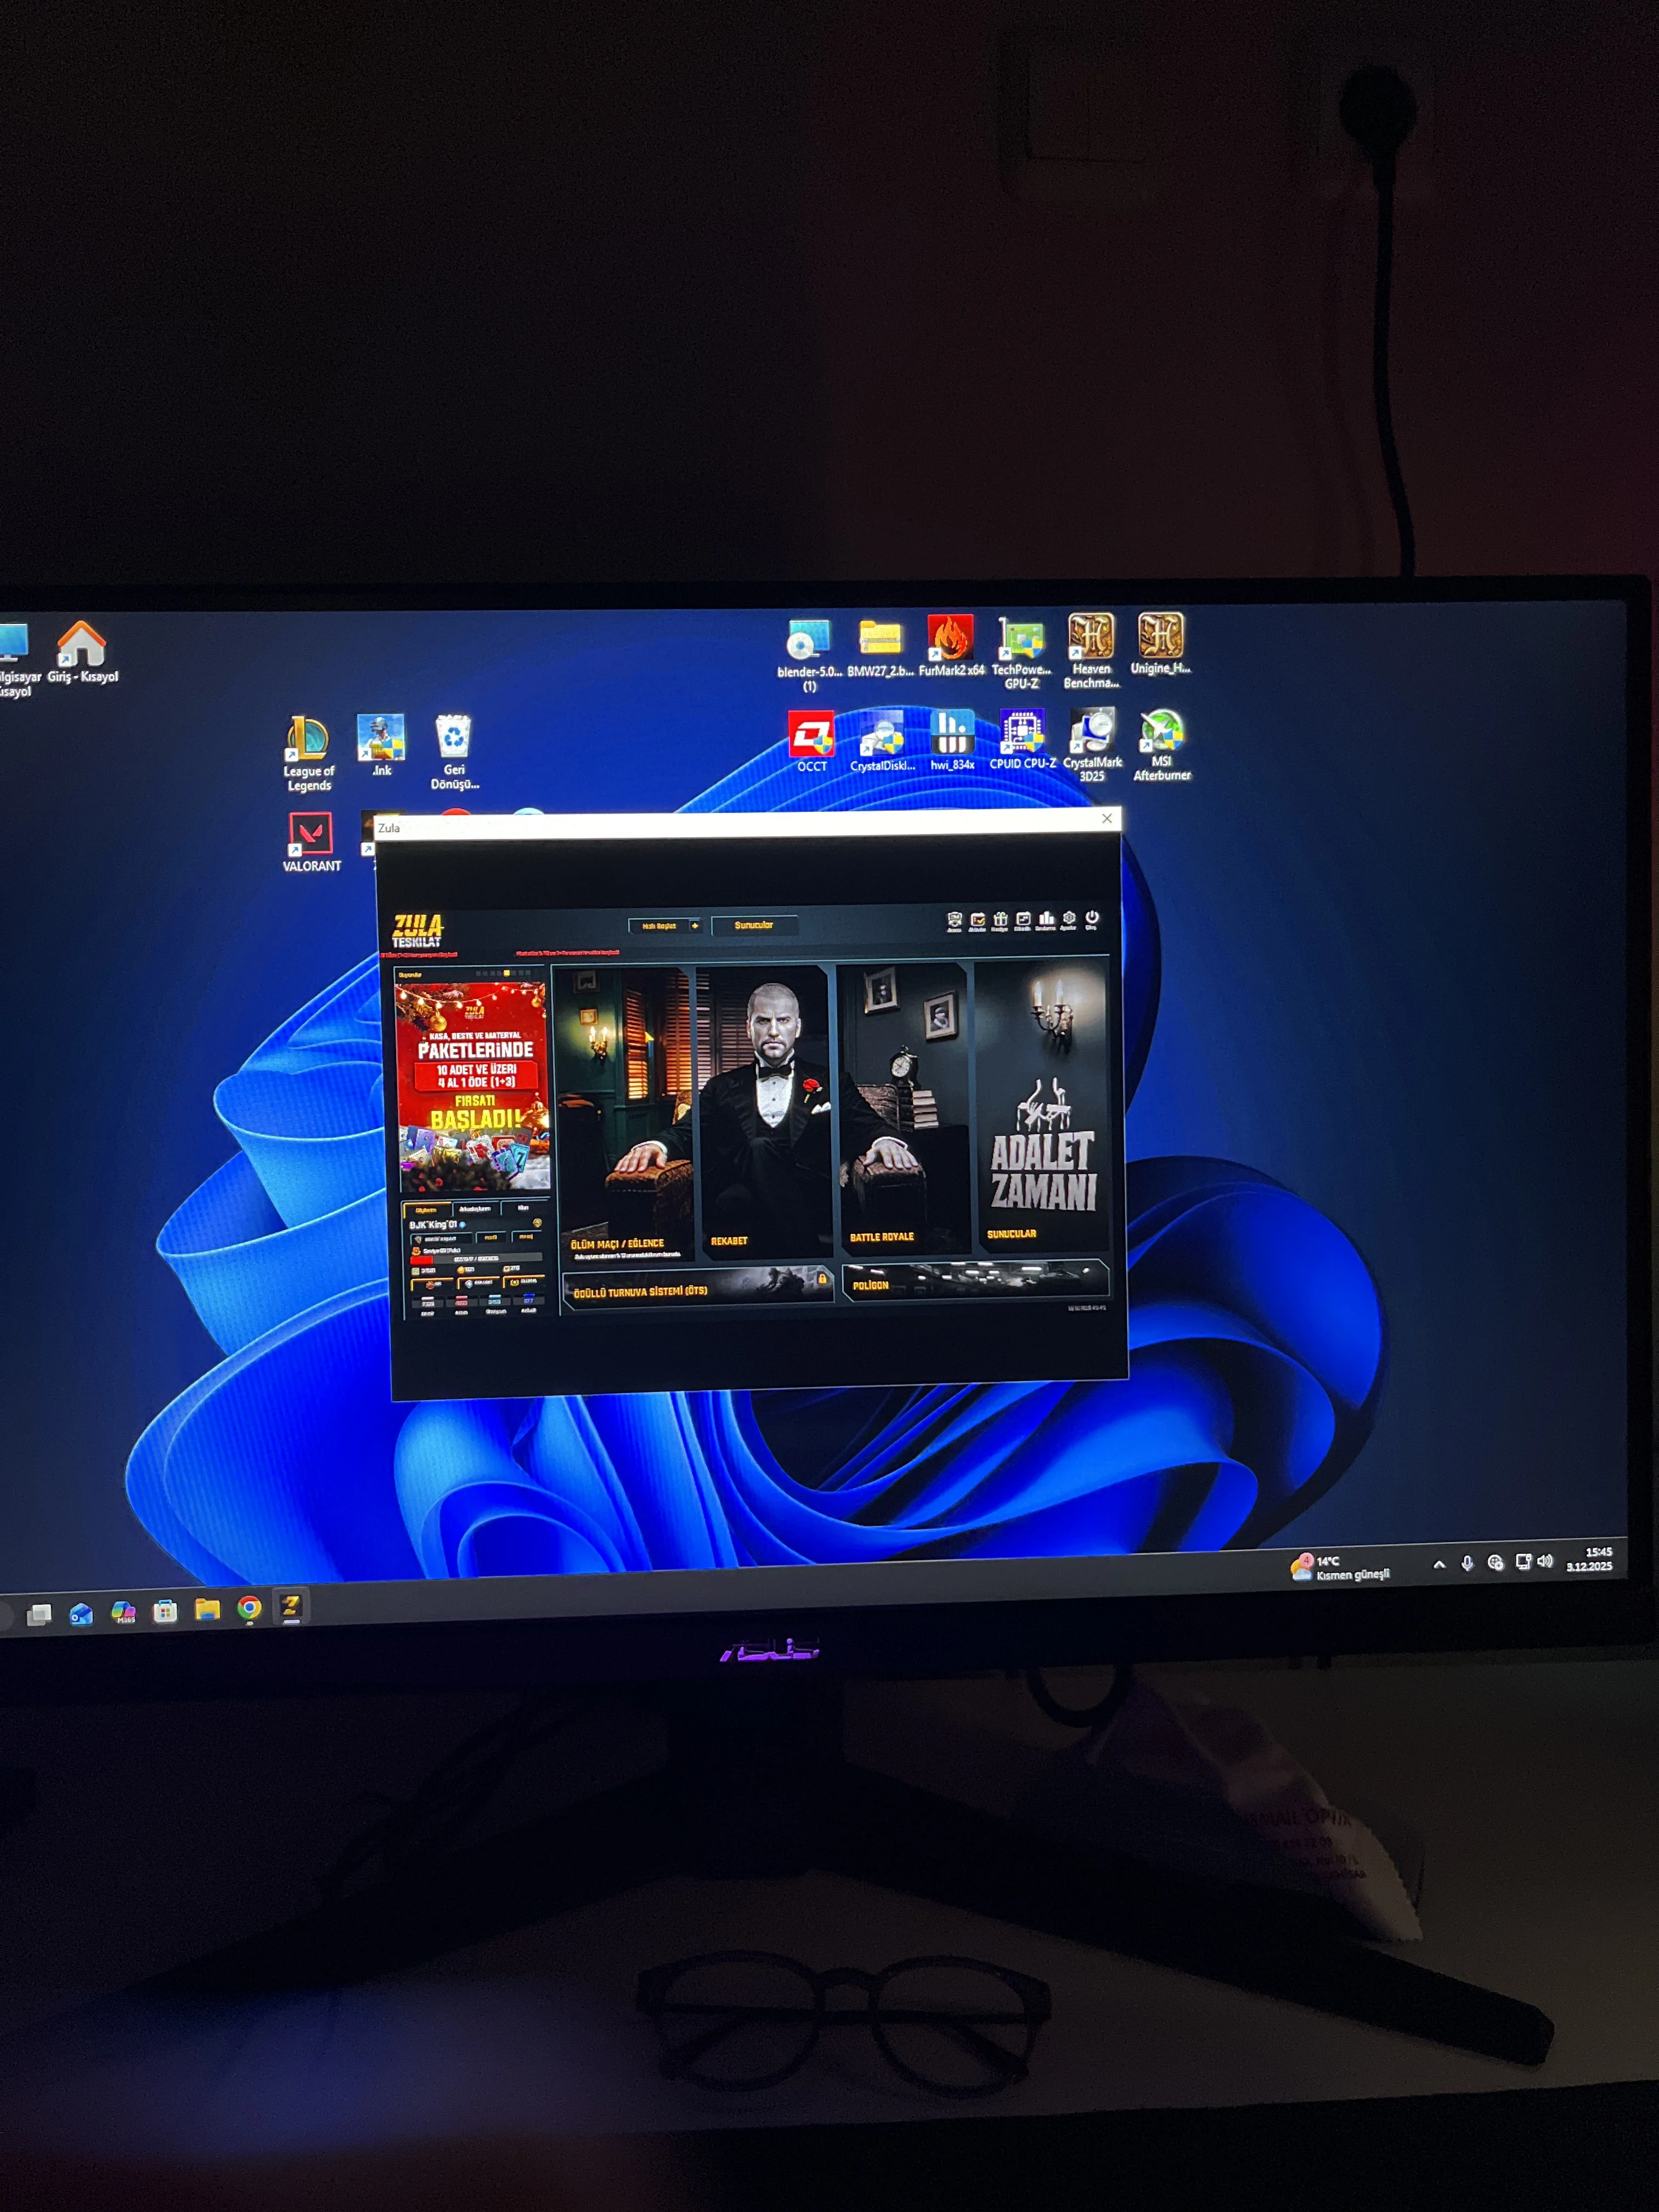
Task: Expand system tray hidden icons chevron
Action: tap(1439, 1565)
